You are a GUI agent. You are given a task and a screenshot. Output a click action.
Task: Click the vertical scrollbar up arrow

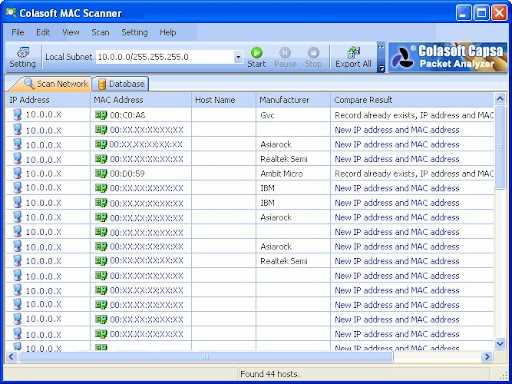[x=500, y=99]
